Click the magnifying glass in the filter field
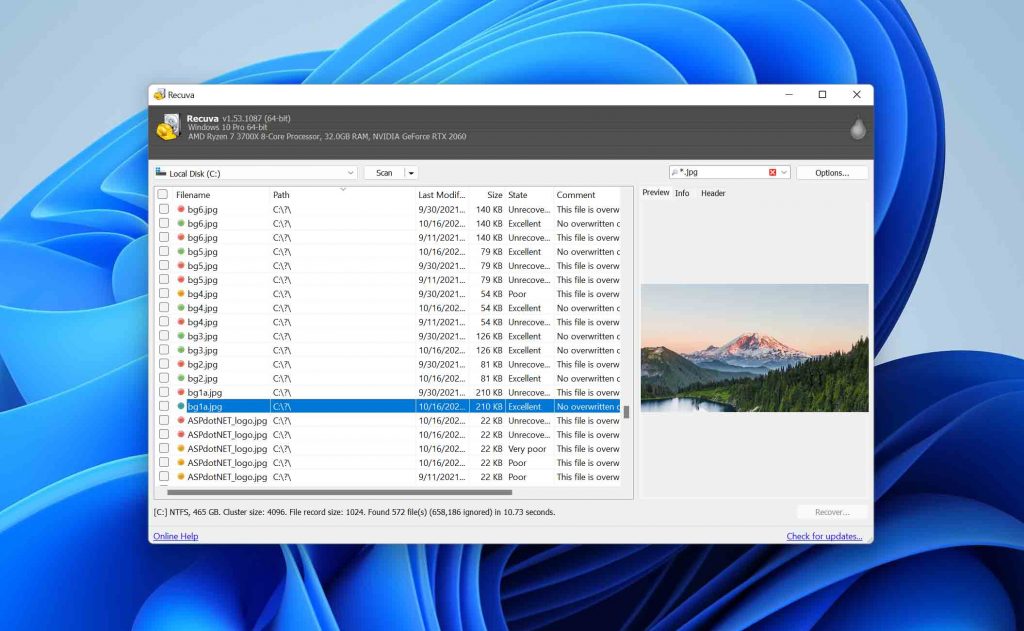The height and width of the screenshot is (631, 1024). point(675,171)
